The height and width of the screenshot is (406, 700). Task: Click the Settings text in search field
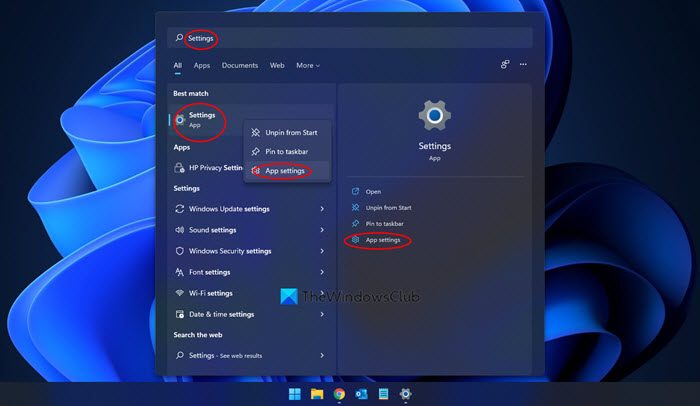pyautogui.click(x=200, y=38)
